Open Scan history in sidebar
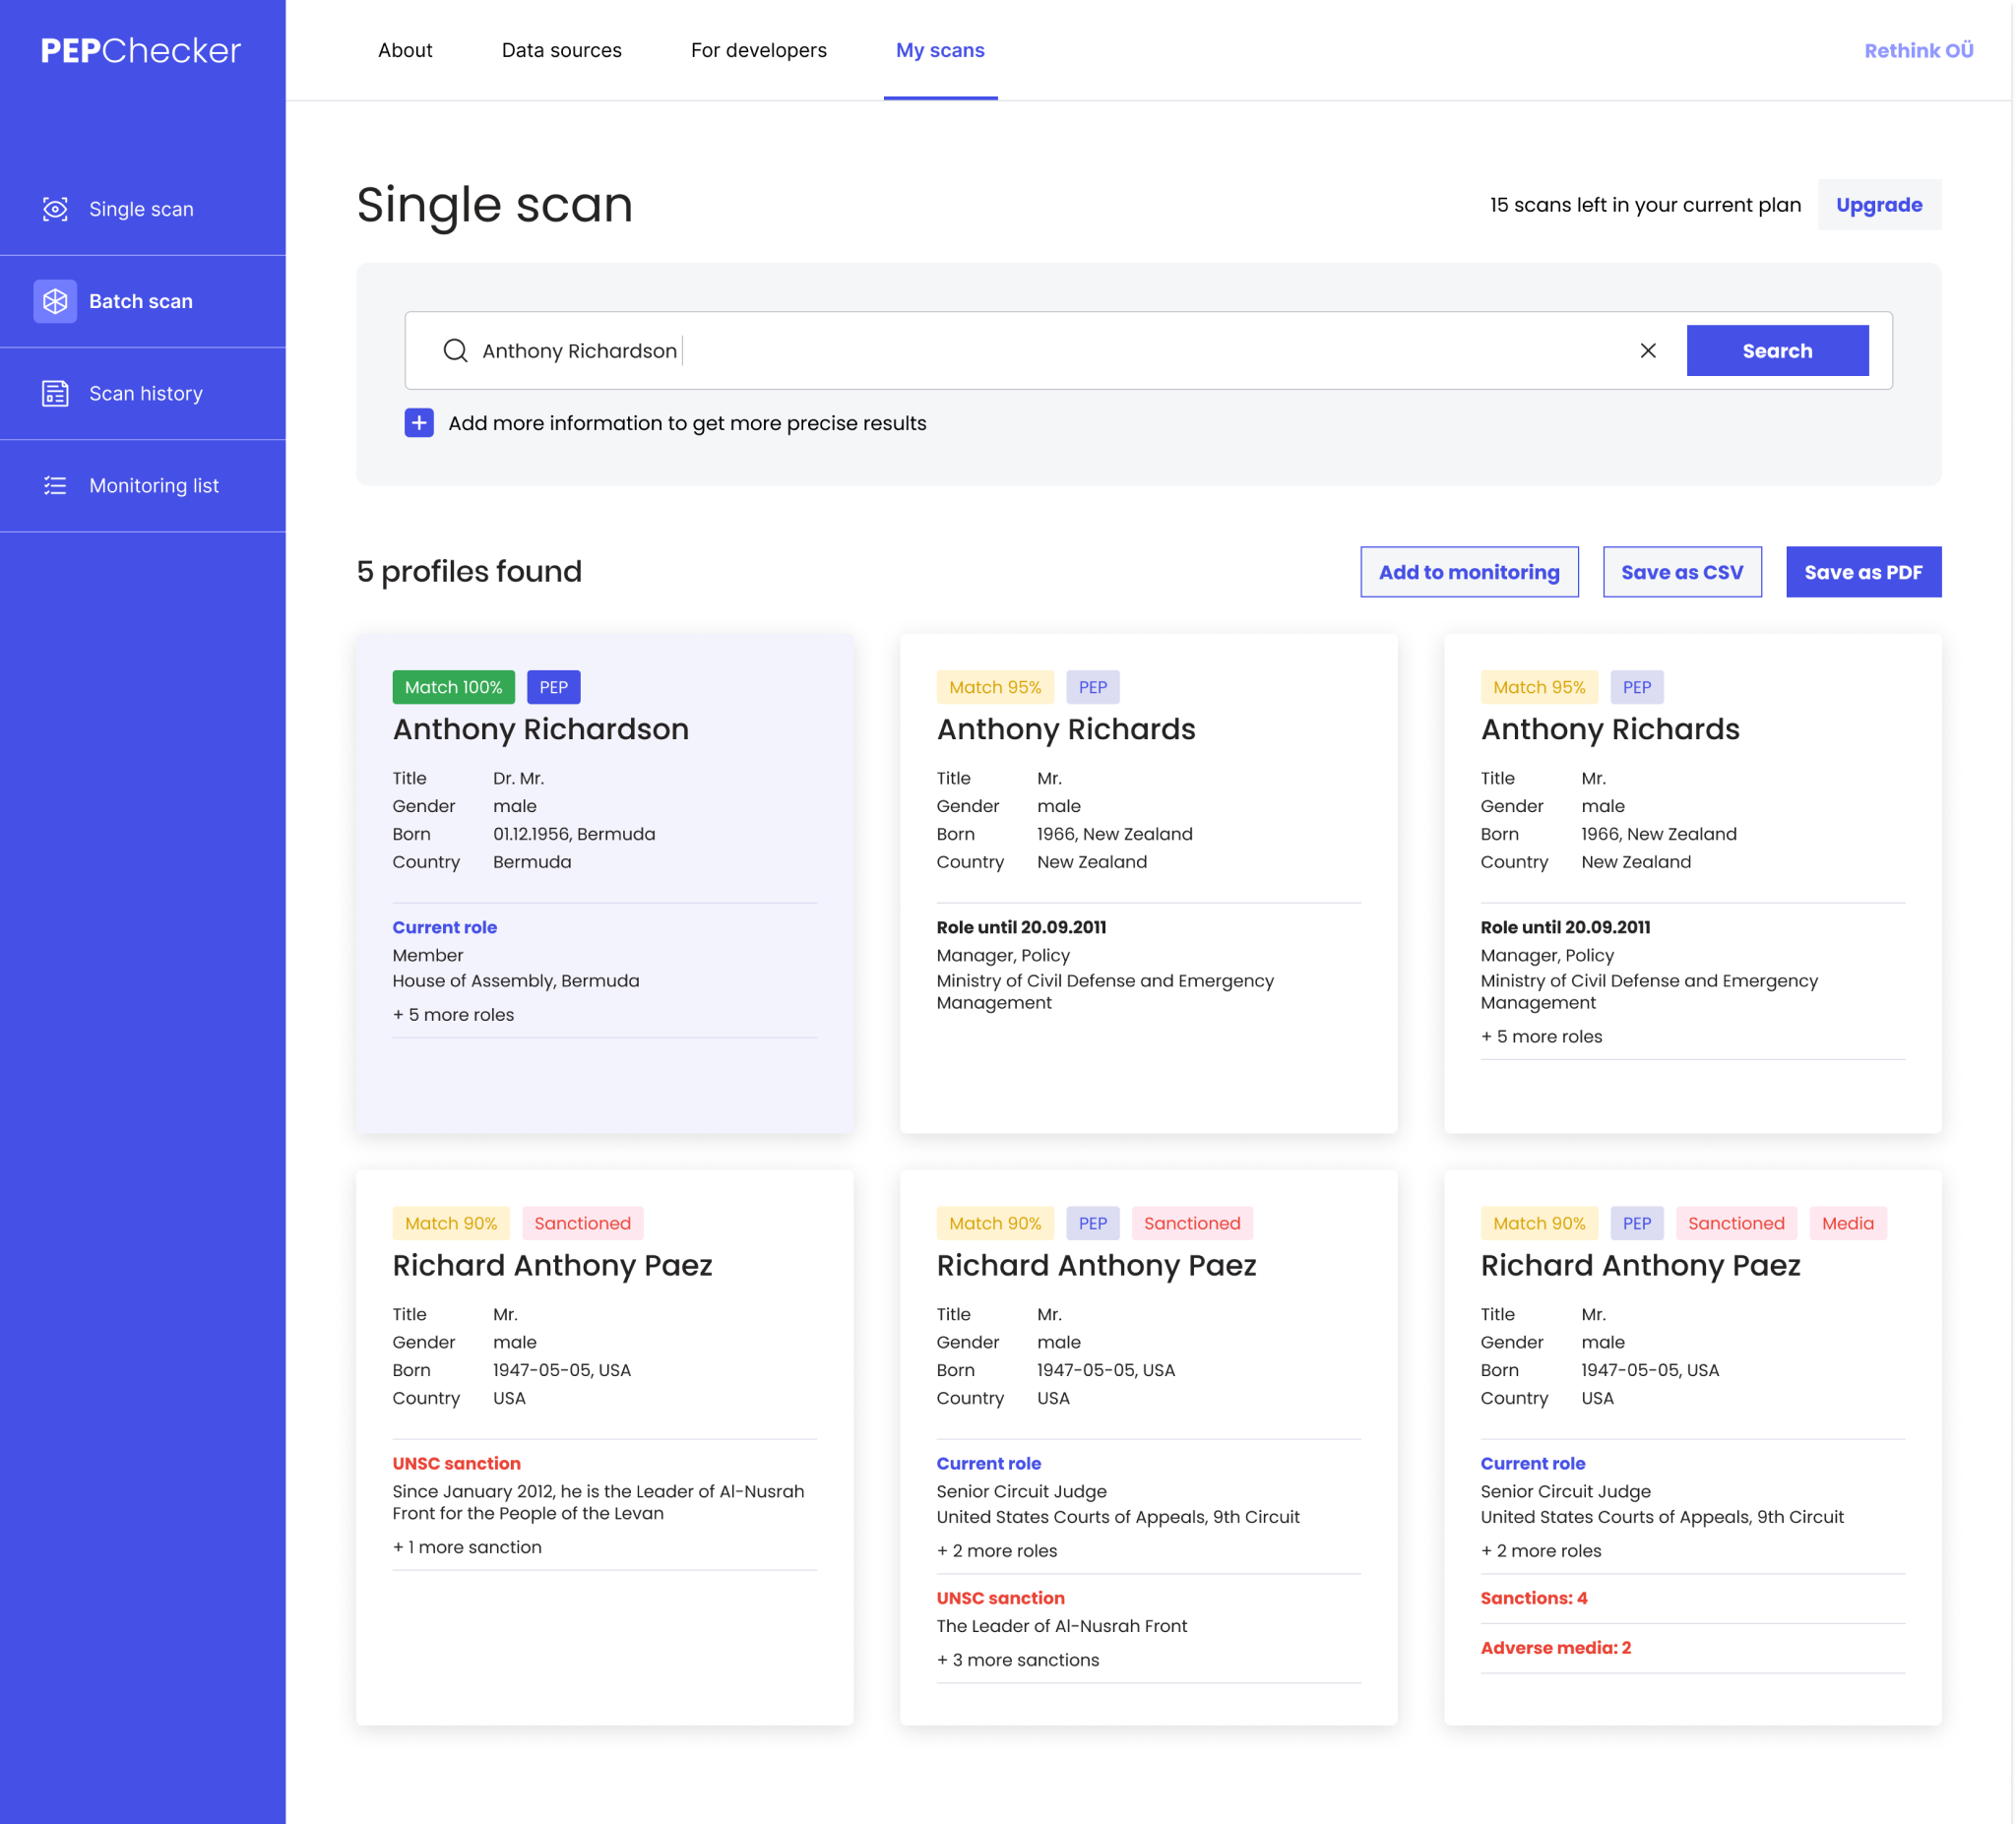 tap(143, 393)
